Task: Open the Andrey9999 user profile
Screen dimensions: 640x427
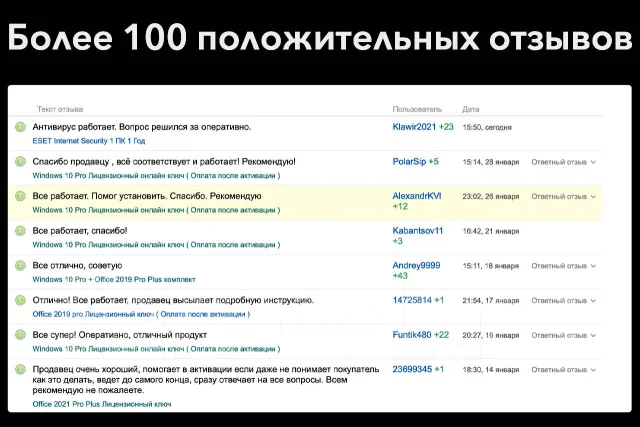Action: coord(416,265)
